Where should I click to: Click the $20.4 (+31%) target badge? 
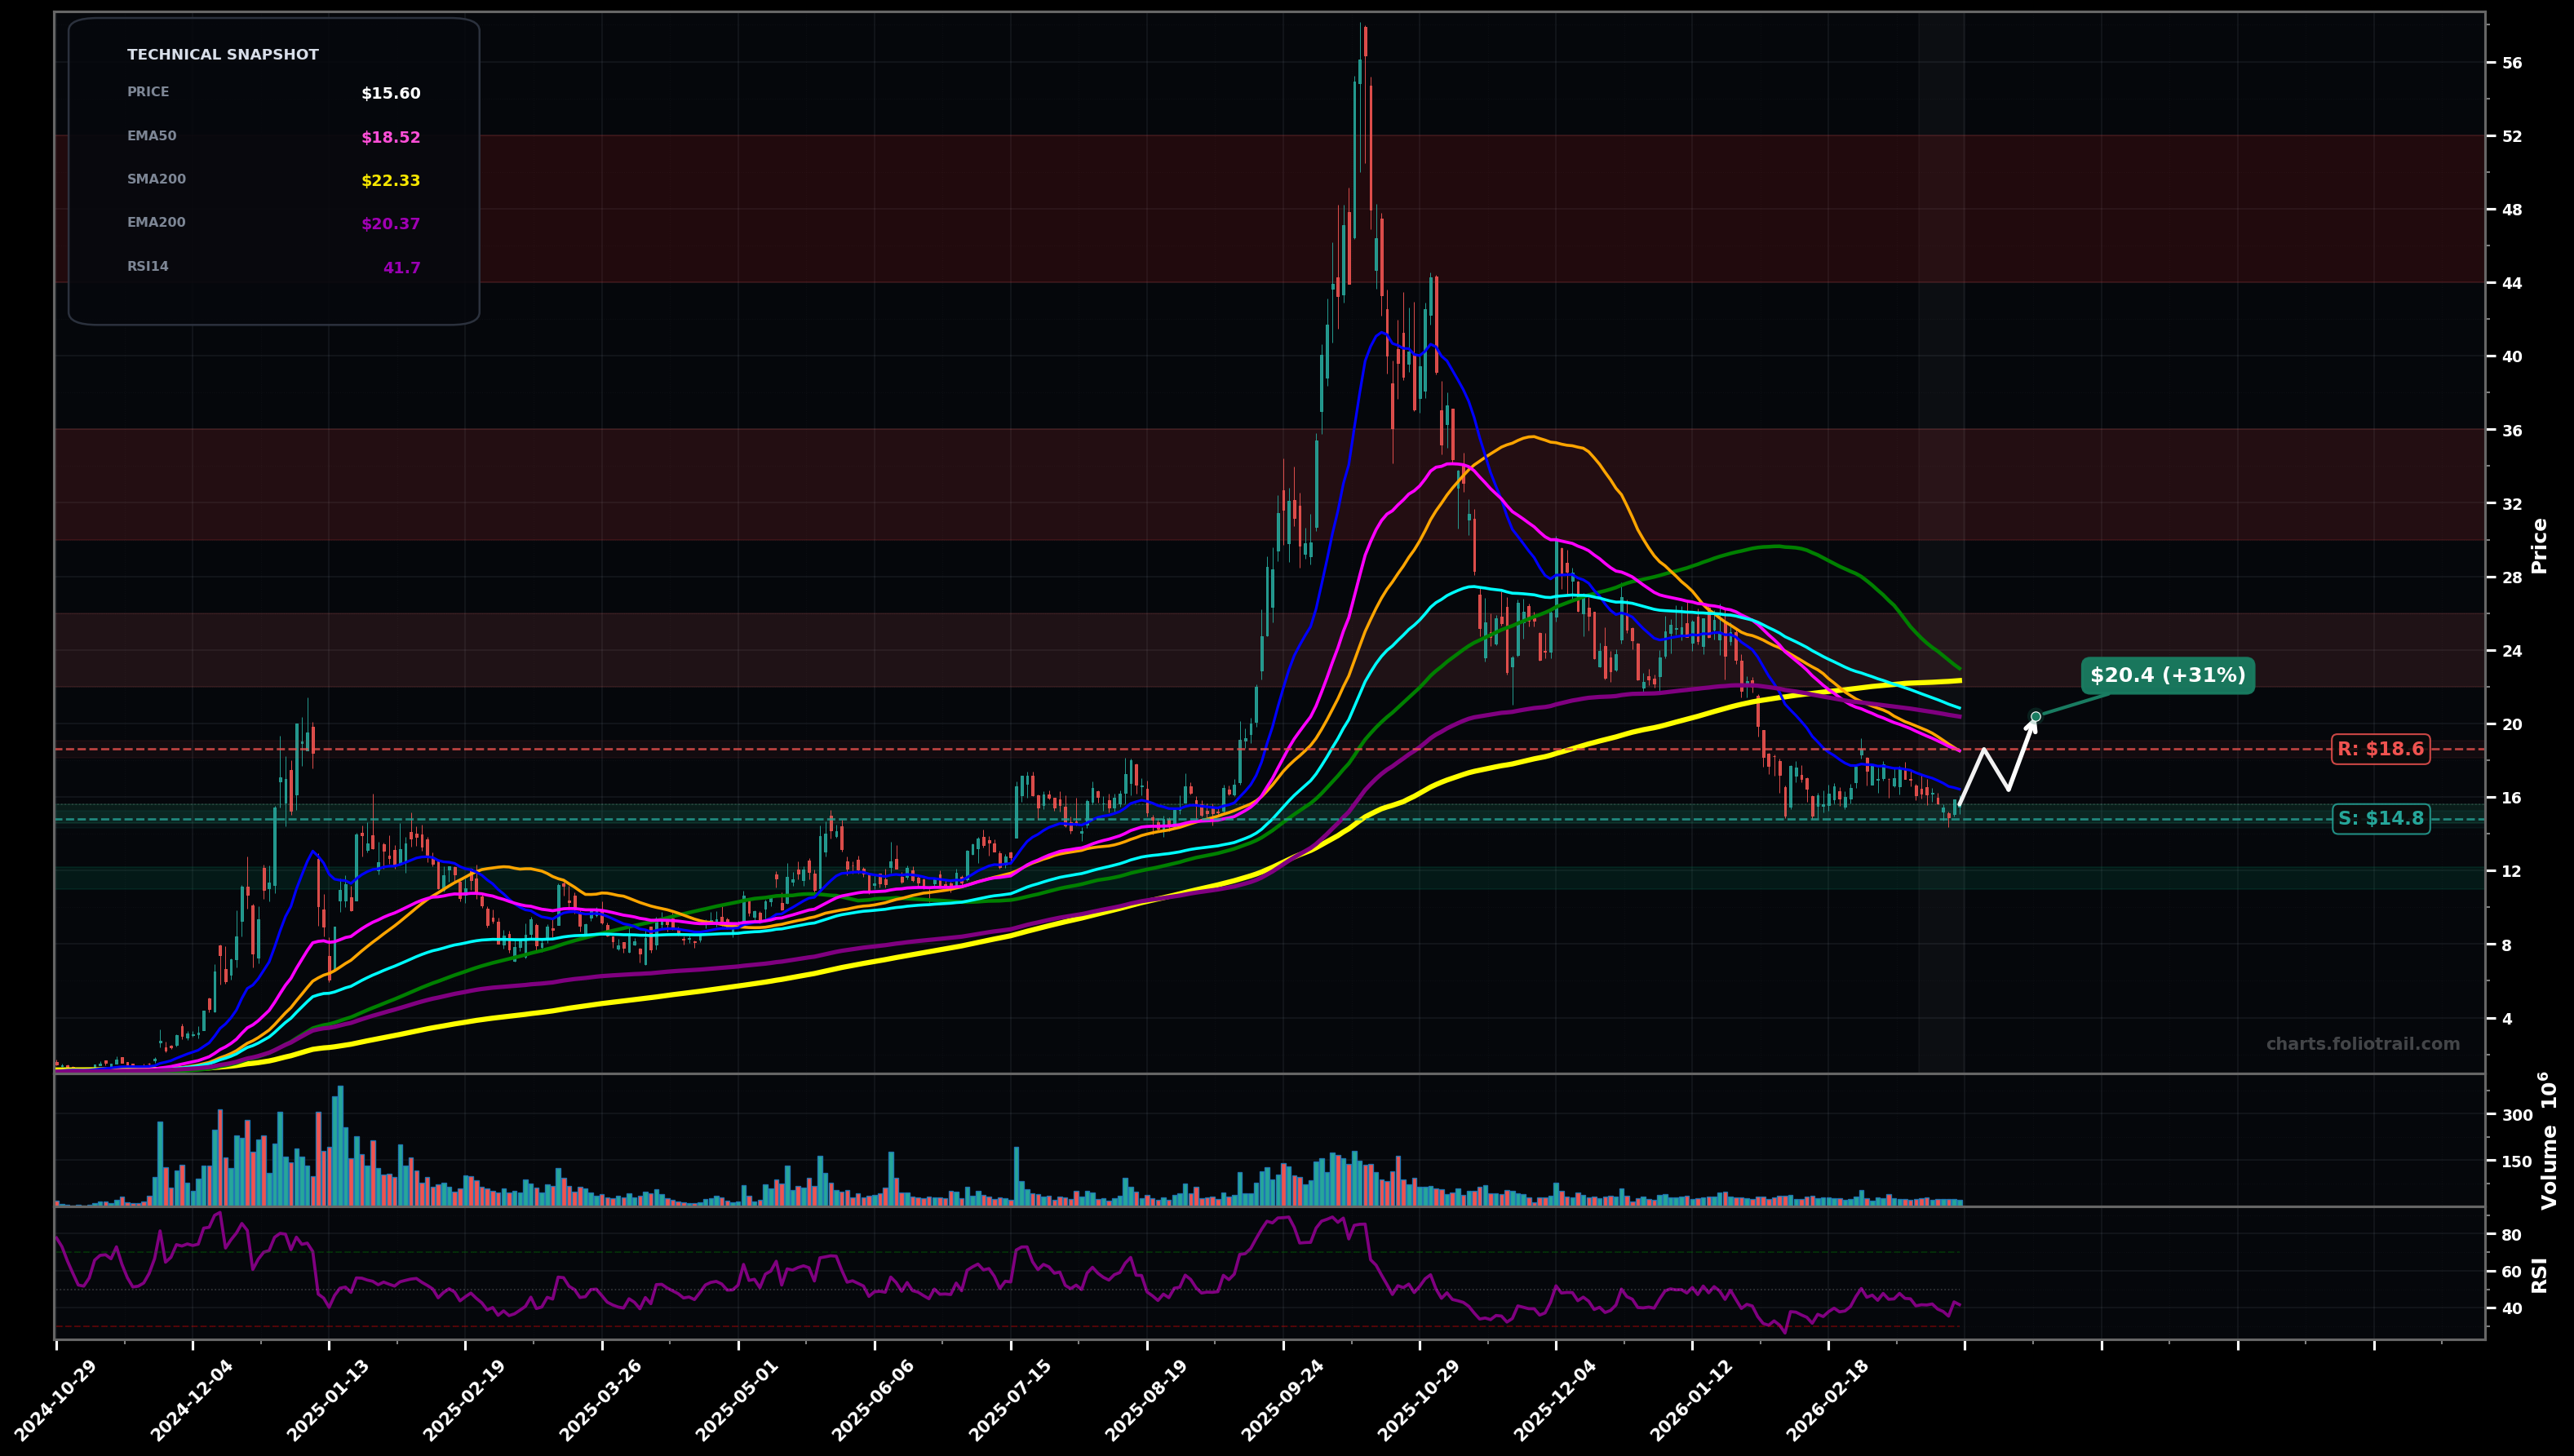pyautogui.click(x=2168, y=676)
